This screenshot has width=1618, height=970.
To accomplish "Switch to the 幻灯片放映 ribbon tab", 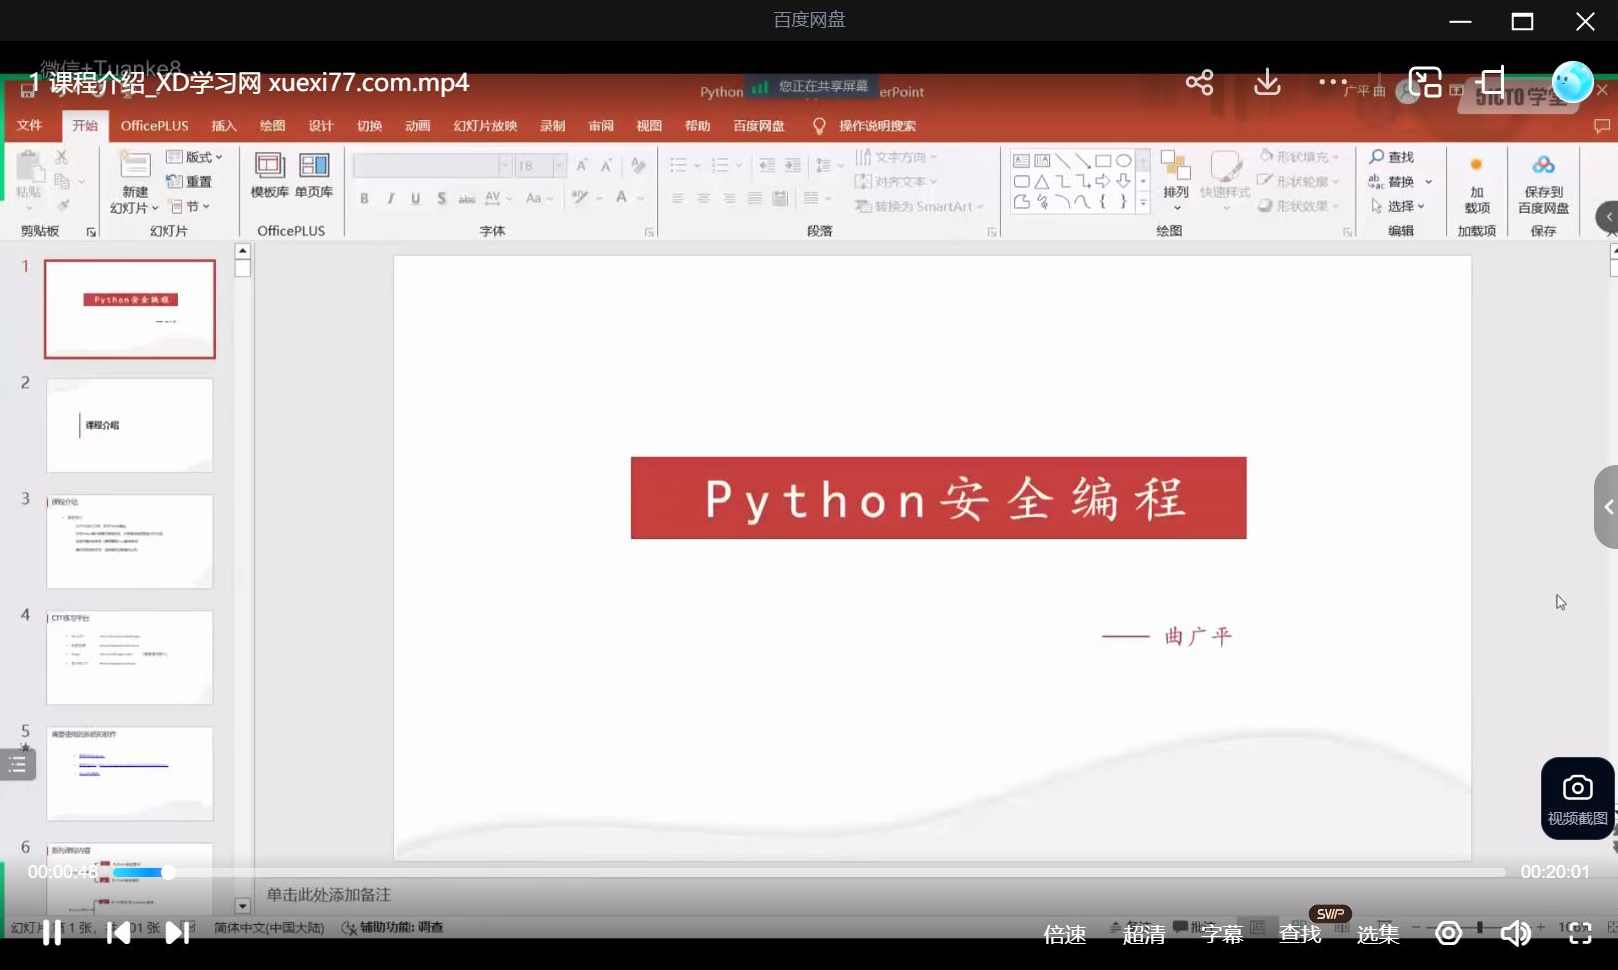I will [484, 125].
